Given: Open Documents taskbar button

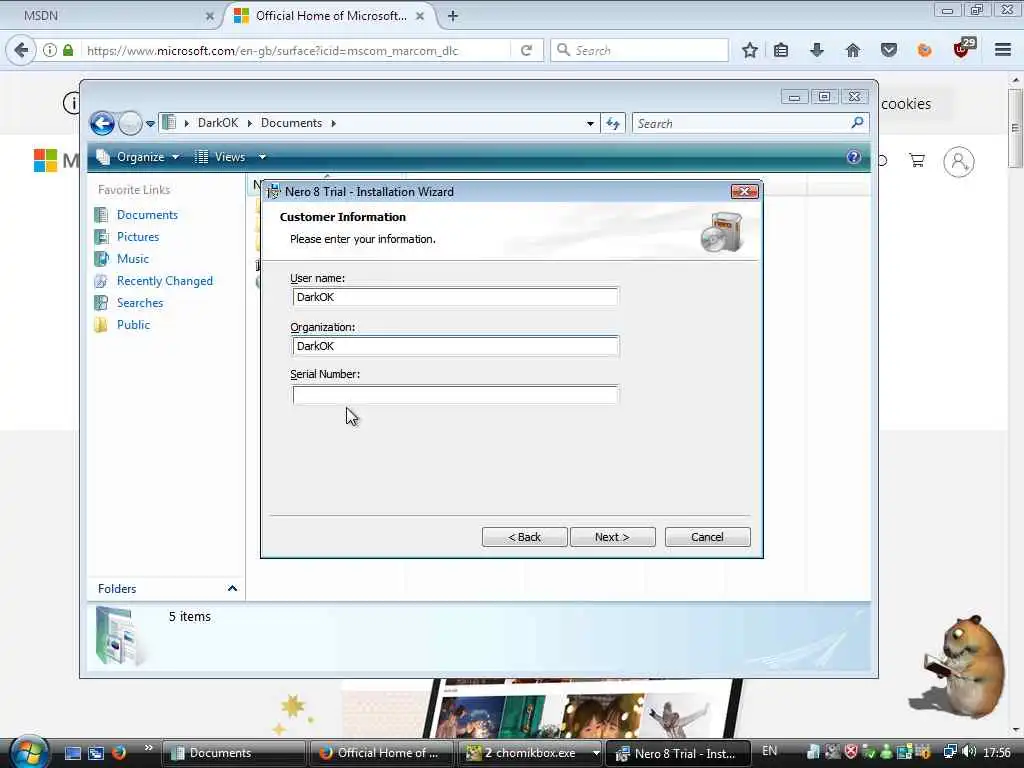Looking at the screenshot, I should [x=234, y=753].
